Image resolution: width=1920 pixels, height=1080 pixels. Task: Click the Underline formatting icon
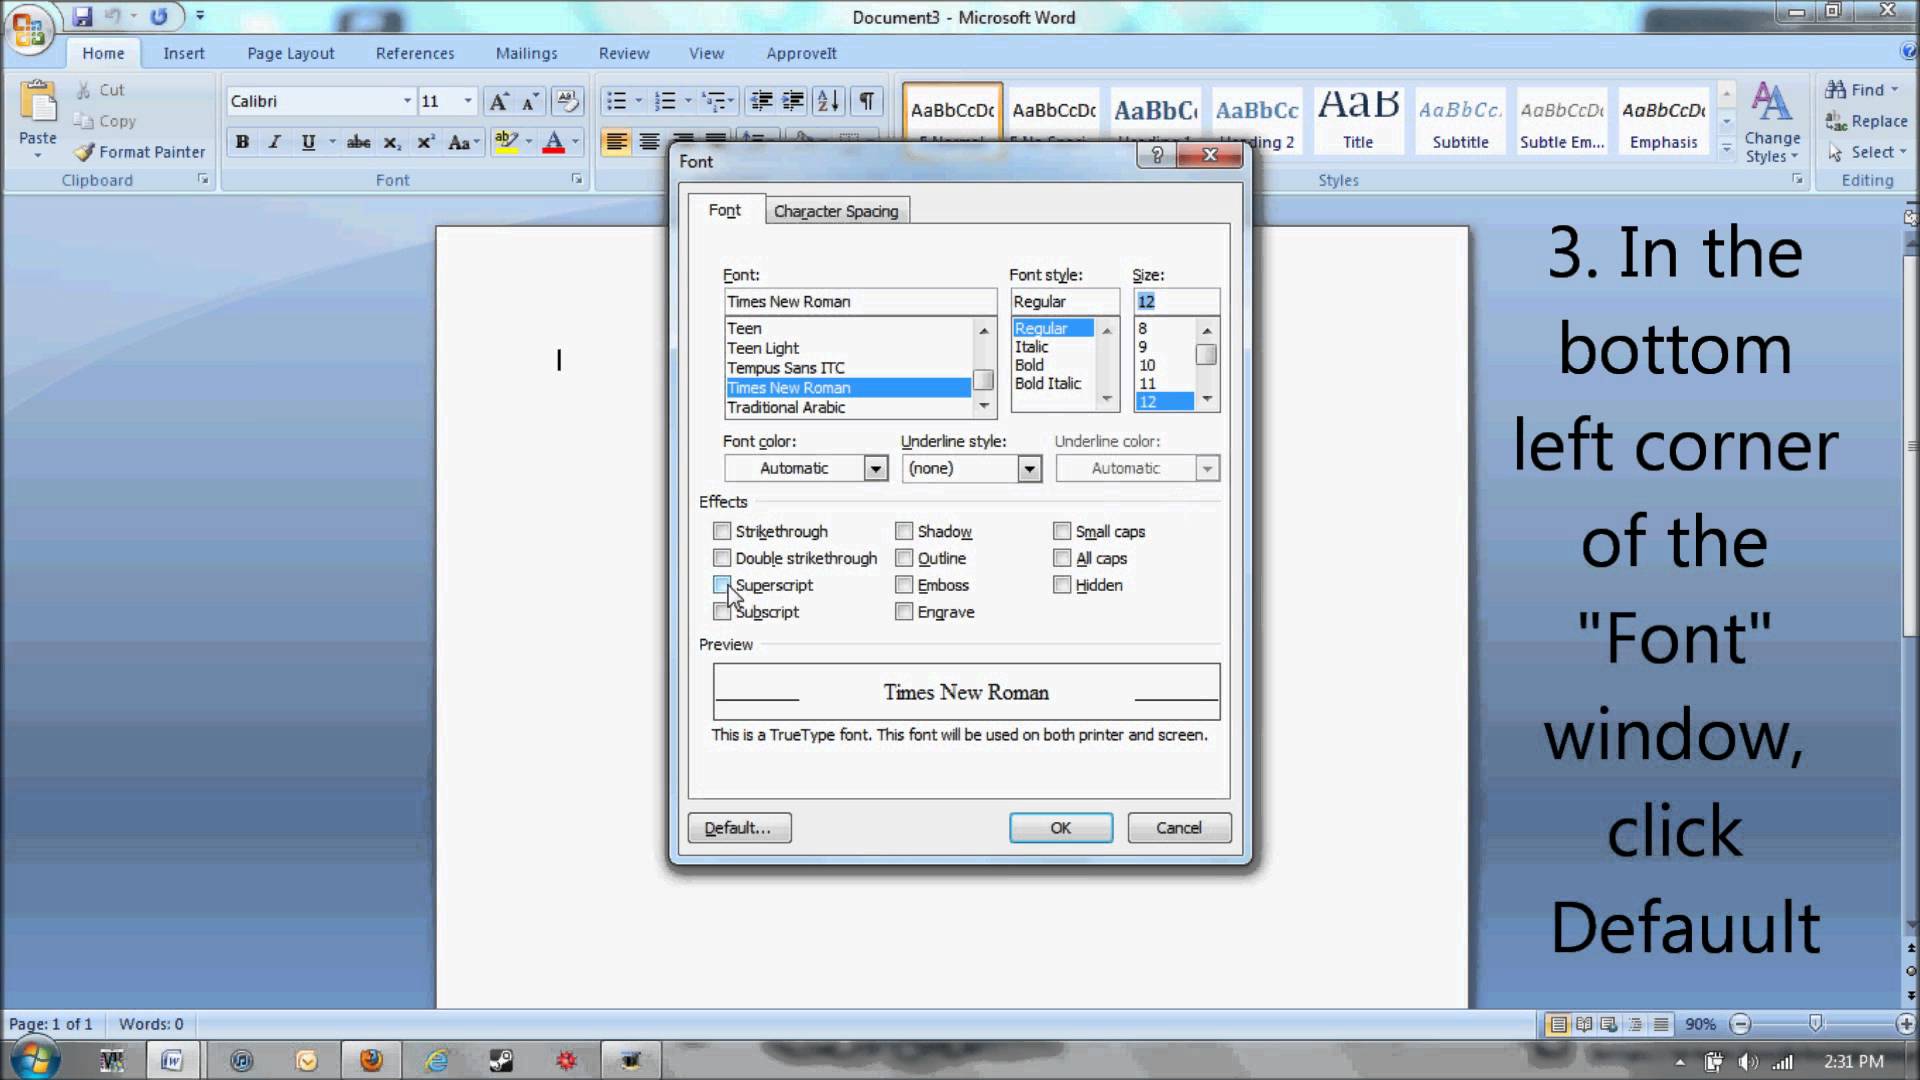click(306, 141)
